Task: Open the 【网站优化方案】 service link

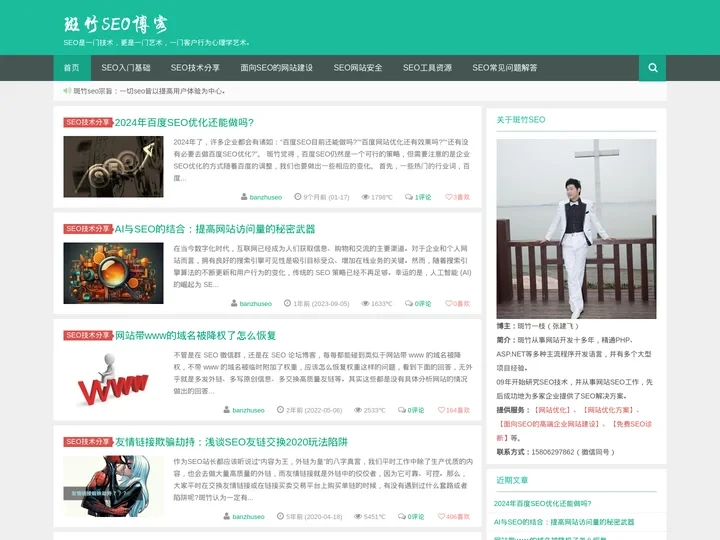Action: pyautogui.click(x=610, y=410)
